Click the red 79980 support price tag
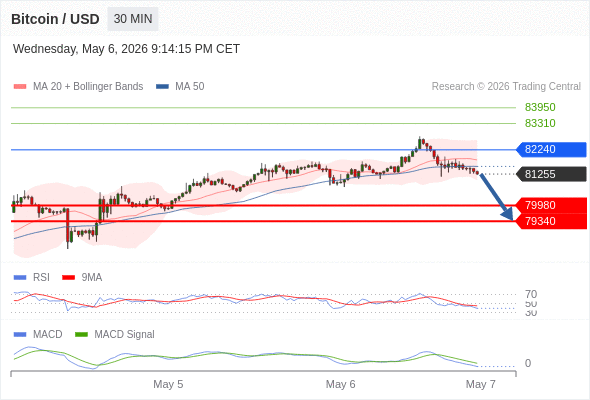590x400 pixels. click(551, 205)
